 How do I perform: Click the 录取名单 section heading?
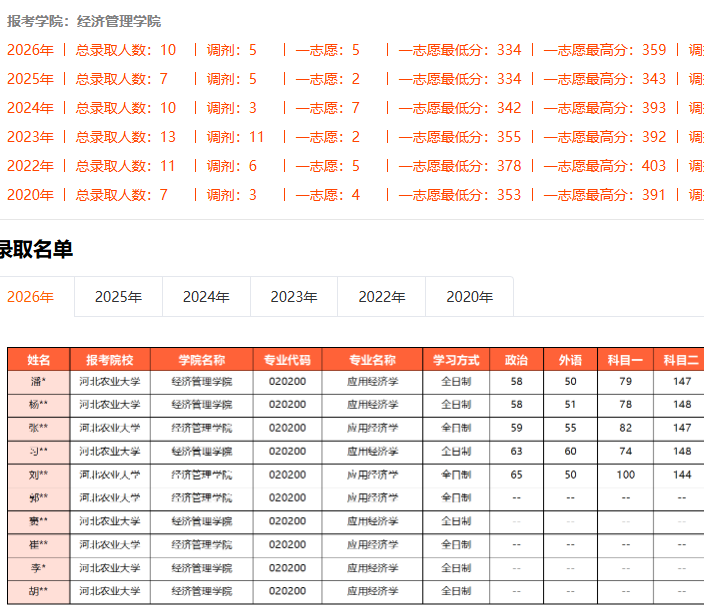pos(36,249)
